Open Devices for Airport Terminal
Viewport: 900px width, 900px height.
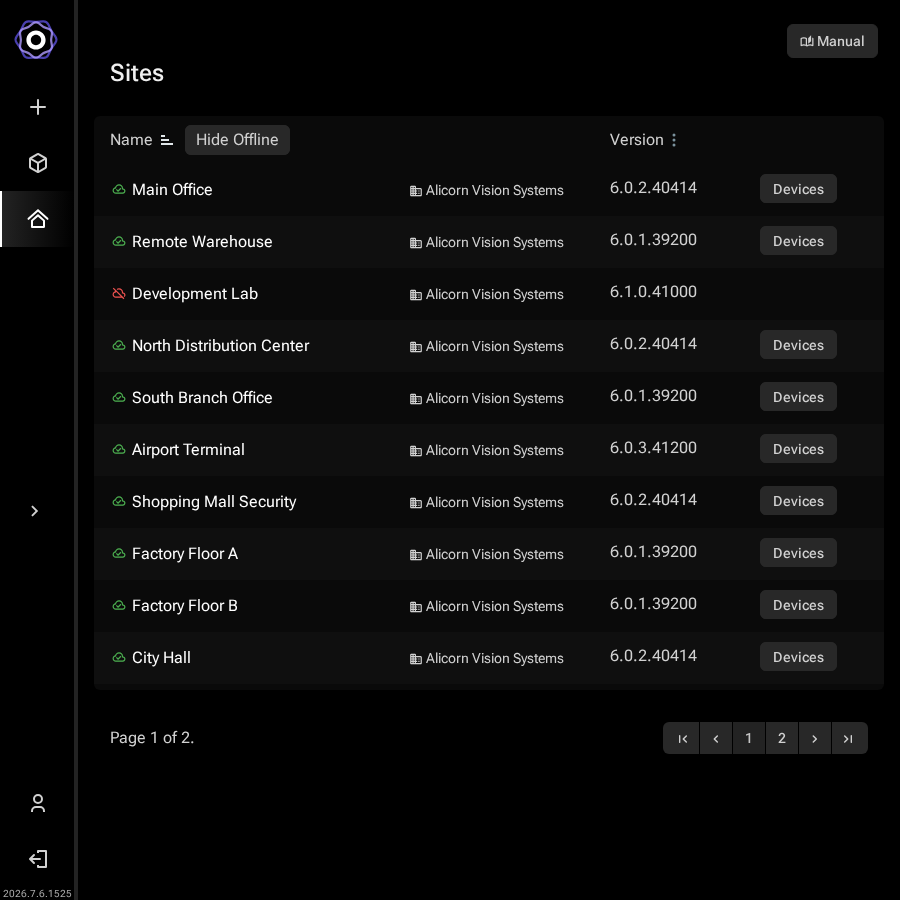[x=798, y=449]
